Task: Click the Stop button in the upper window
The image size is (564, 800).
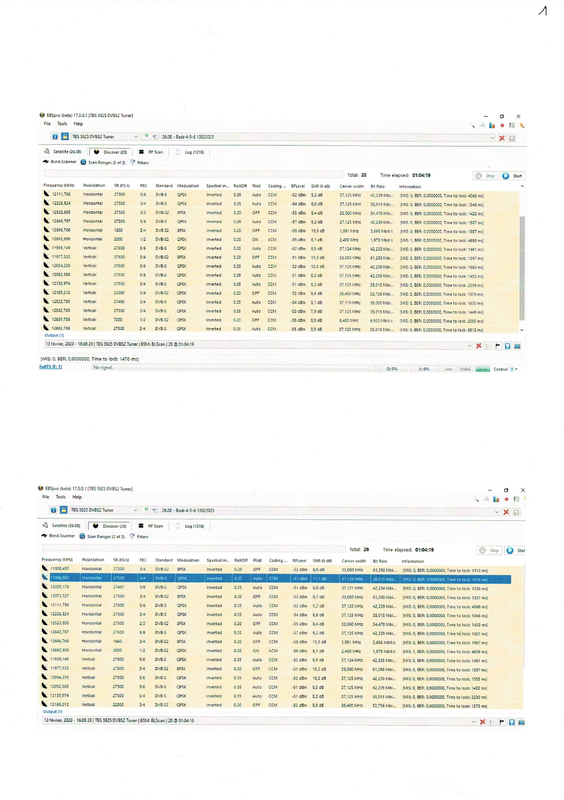Action: (485, 176)
